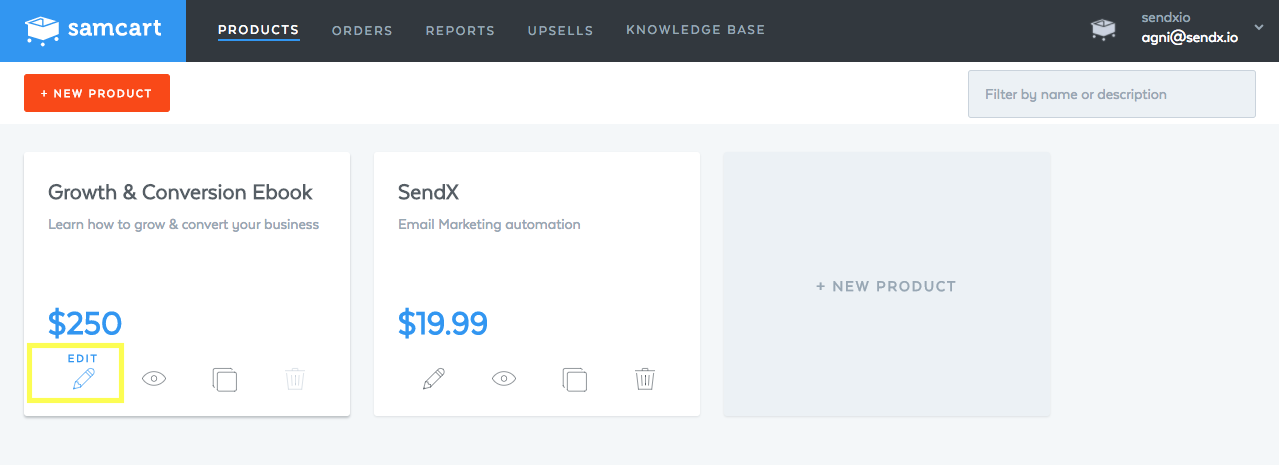Delete the Growth & Conversion Ebook product
This screenshot has height=465, width=1279.
coord(295,379)
